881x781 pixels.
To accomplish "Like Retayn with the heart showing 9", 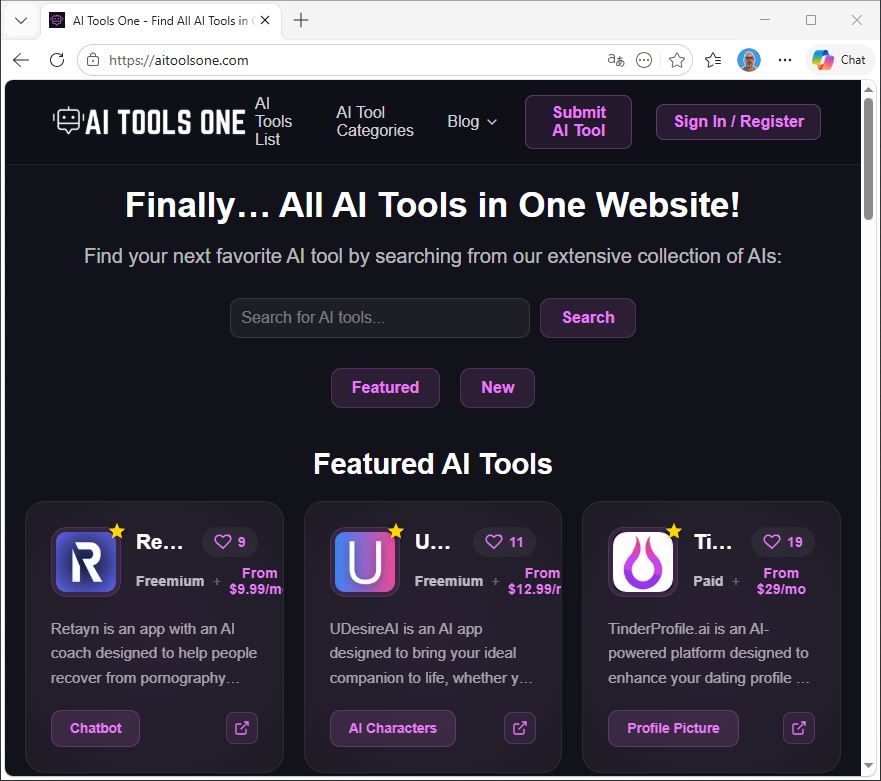I will click(x=230, y=542).
